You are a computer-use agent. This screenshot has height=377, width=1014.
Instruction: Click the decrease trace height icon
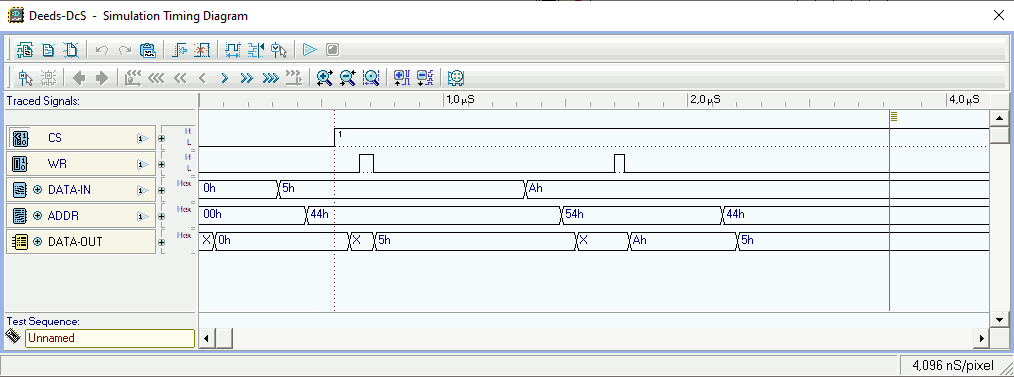425,78
